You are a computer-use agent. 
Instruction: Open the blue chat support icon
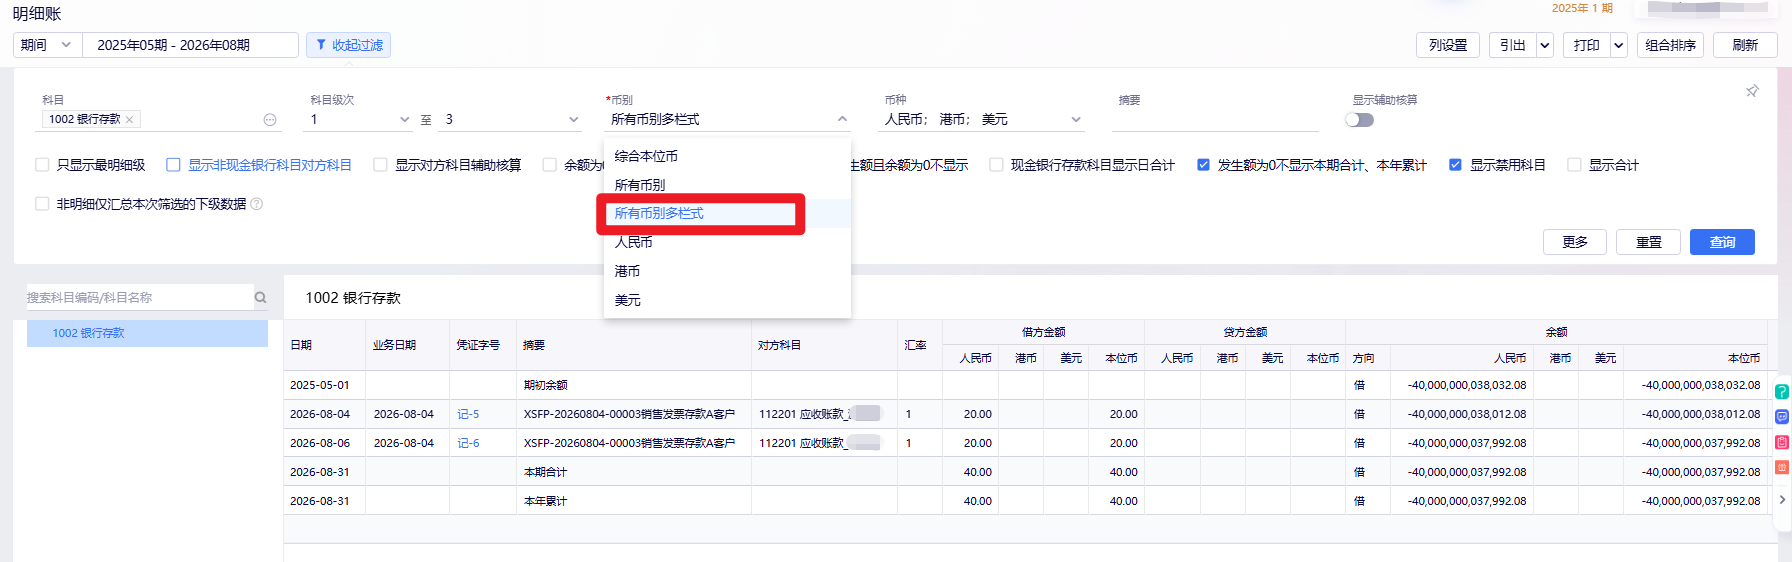coord(1782,417)
